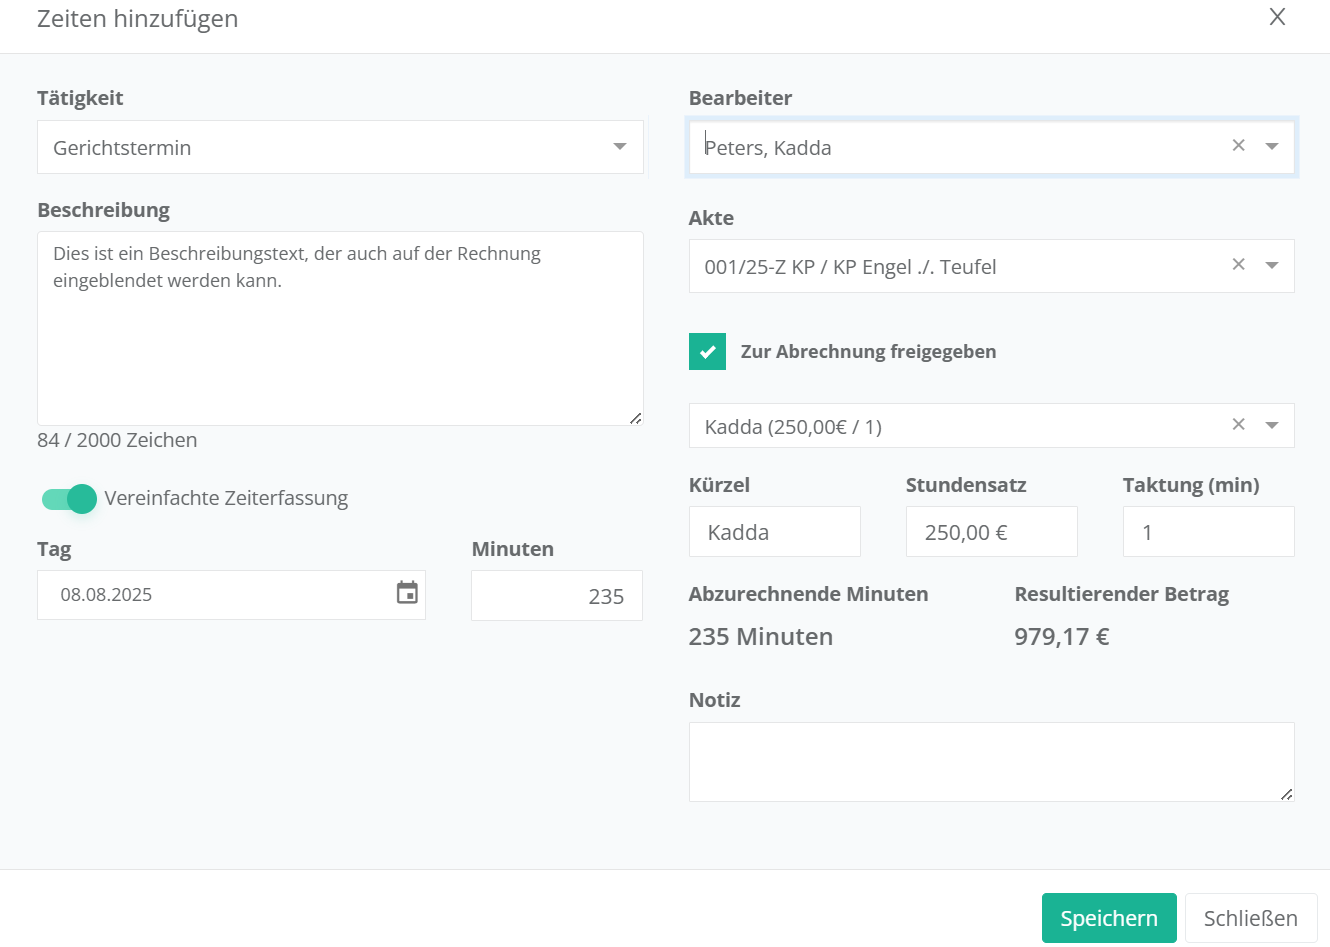This screenshot has height=947, width=1330.
Task: Expand the Tätigkeit dropdown
Action: (620, 147)
